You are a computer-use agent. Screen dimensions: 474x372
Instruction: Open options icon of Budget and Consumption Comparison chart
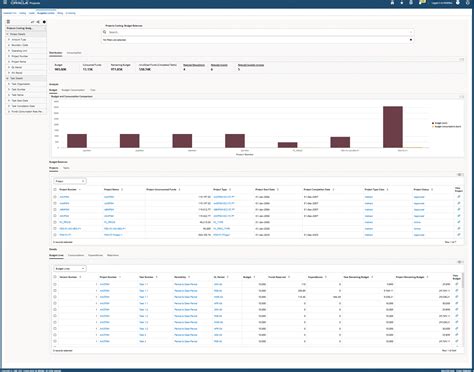[x=462, y=97]
